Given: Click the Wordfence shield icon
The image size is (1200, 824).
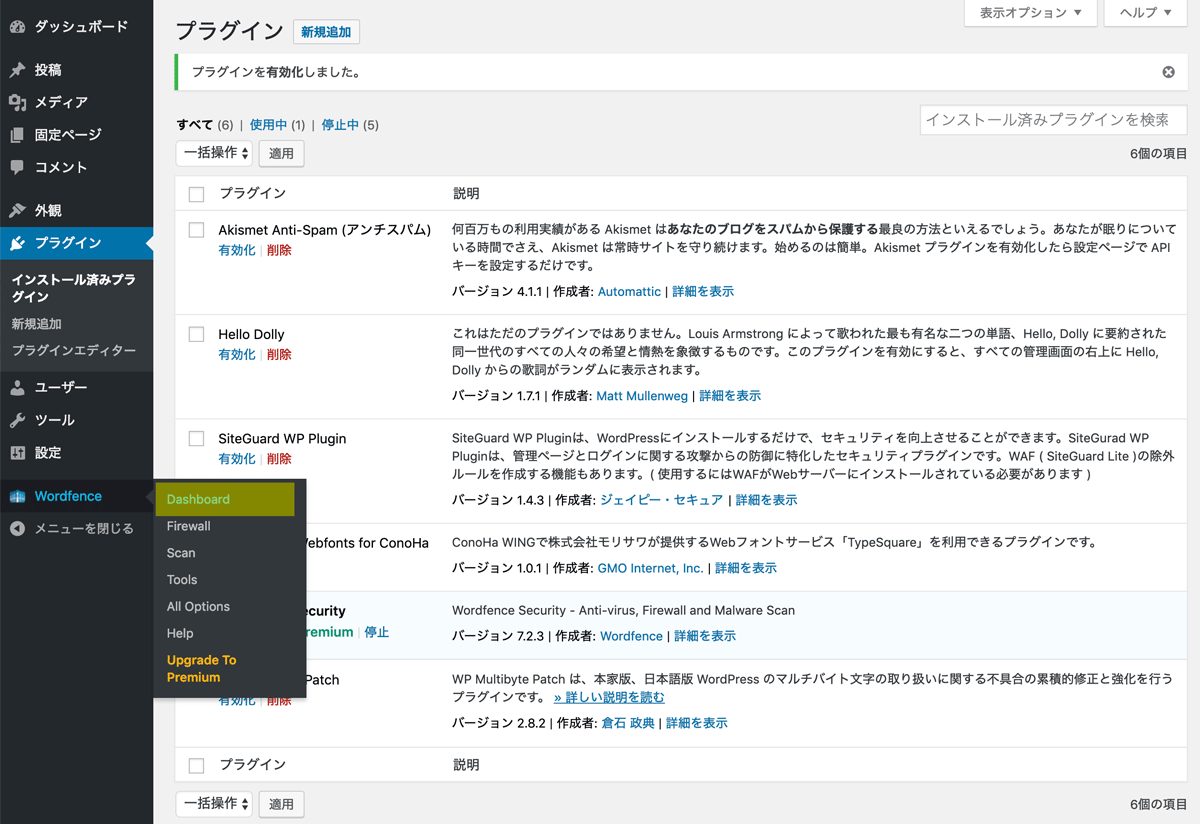Looking at the screenshot, I should tap(17, 496).
